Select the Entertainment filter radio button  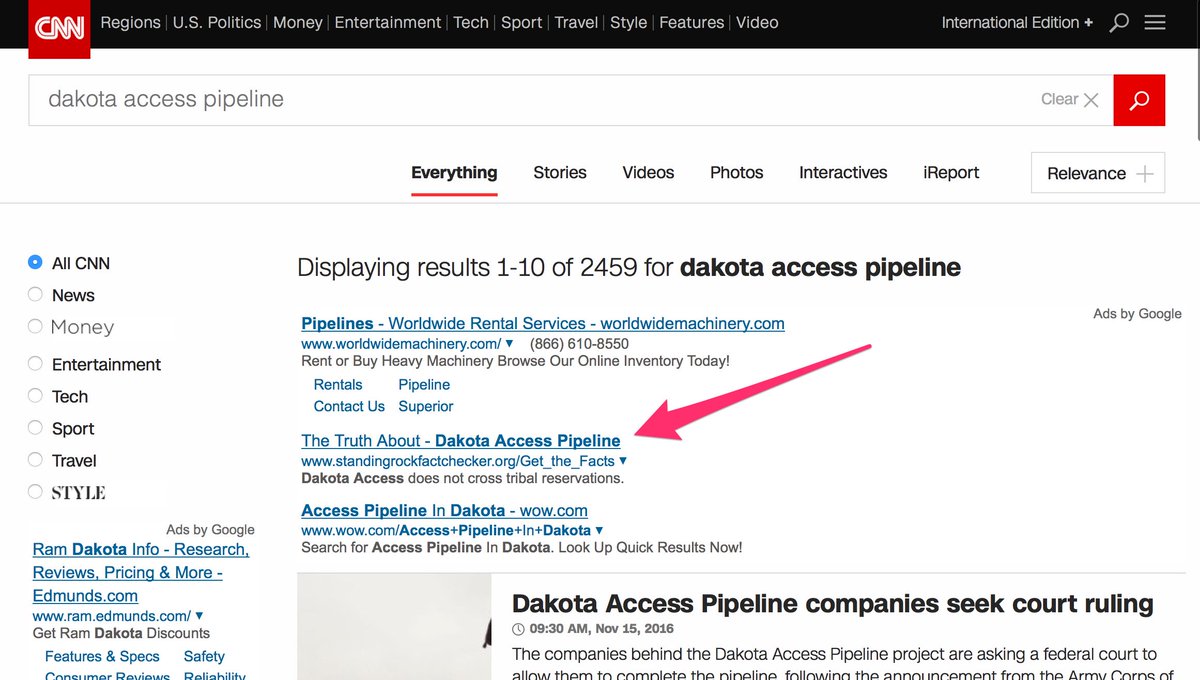pyautogui.click(x=35, y=363)
